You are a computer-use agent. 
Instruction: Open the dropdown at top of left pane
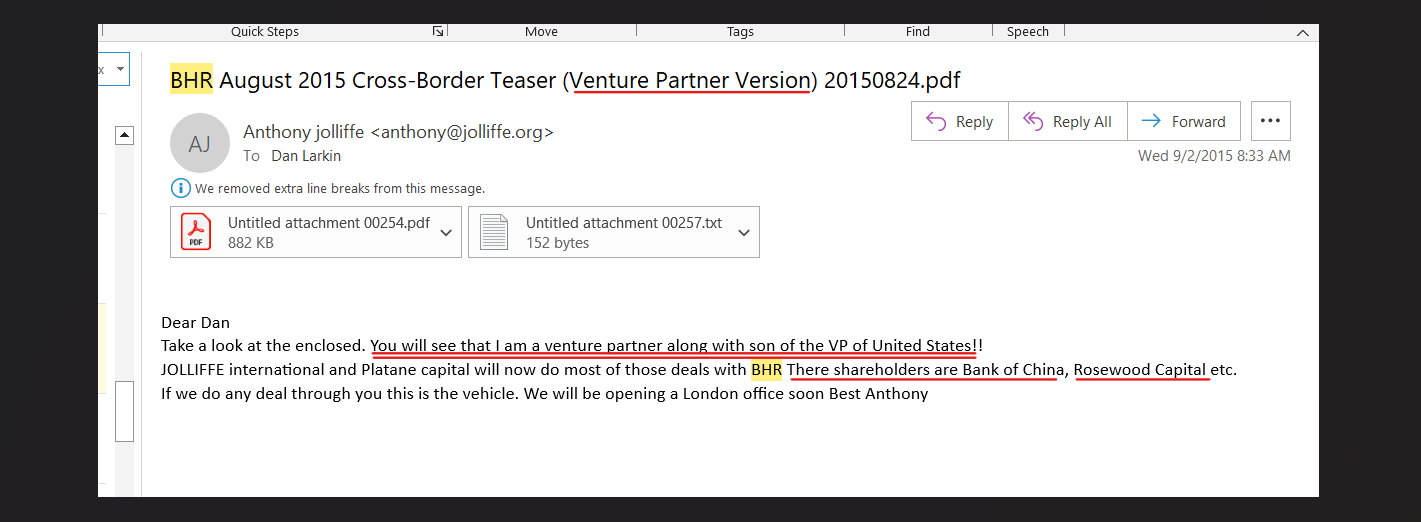pyautogui.click(x=120, y=70)
